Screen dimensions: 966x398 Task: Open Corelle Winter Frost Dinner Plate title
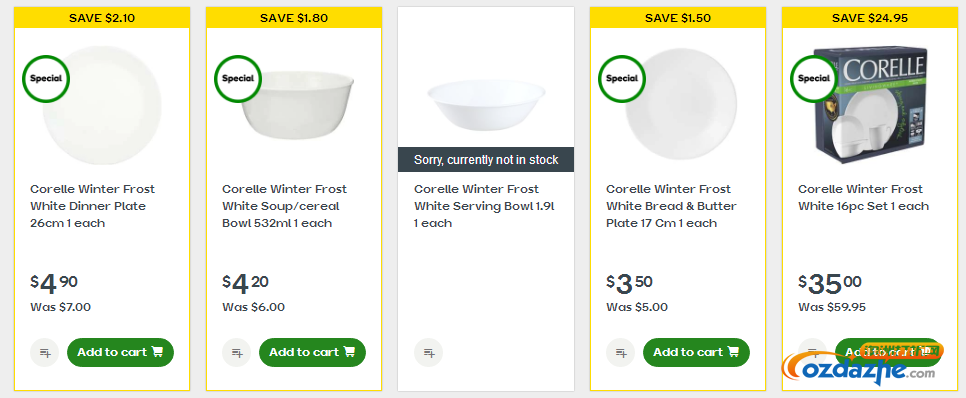click(x=92, y=206)
